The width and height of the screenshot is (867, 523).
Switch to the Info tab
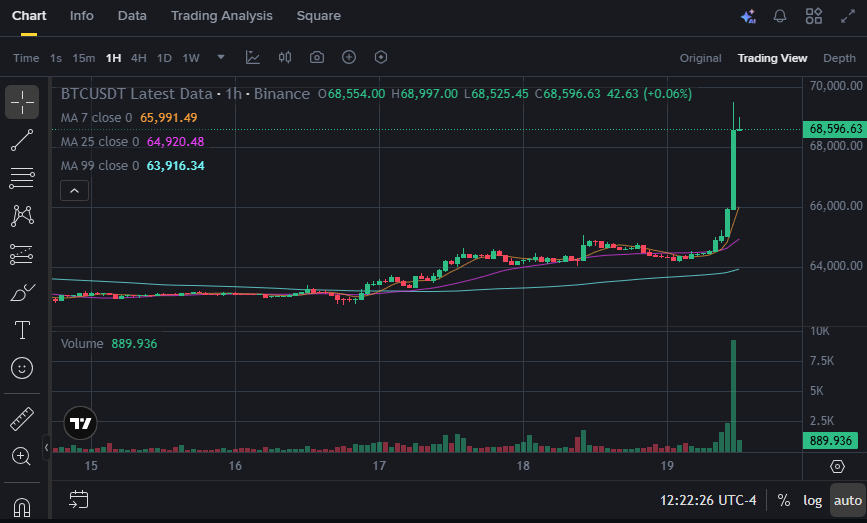(x=82, y=16)
